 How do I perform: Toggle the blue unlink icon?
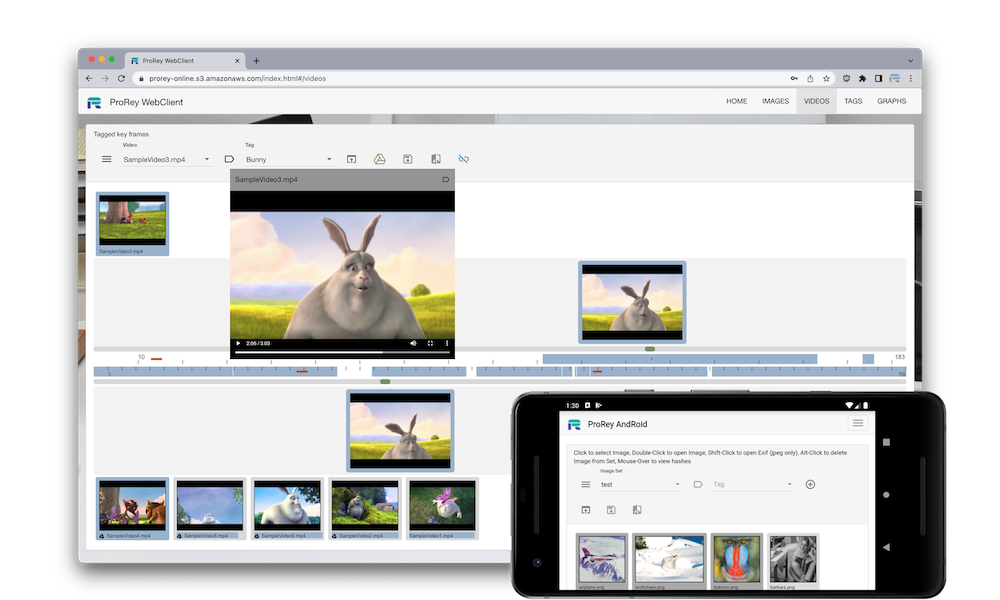pos(464,159)
